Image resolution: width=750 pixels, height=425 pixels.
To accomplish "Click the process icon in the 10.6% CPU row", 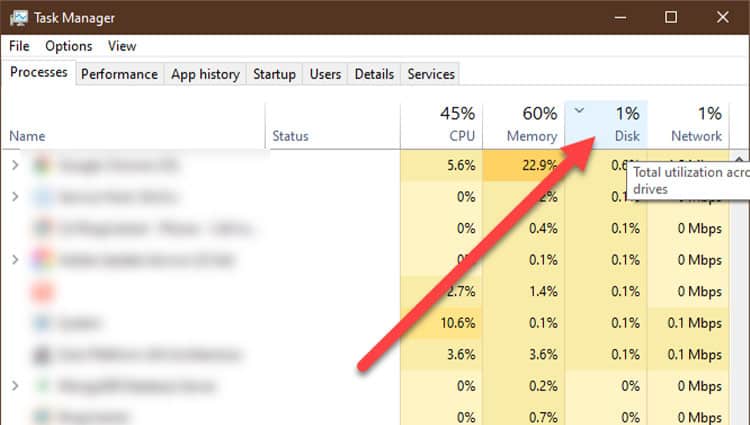I will pos(43,323).
